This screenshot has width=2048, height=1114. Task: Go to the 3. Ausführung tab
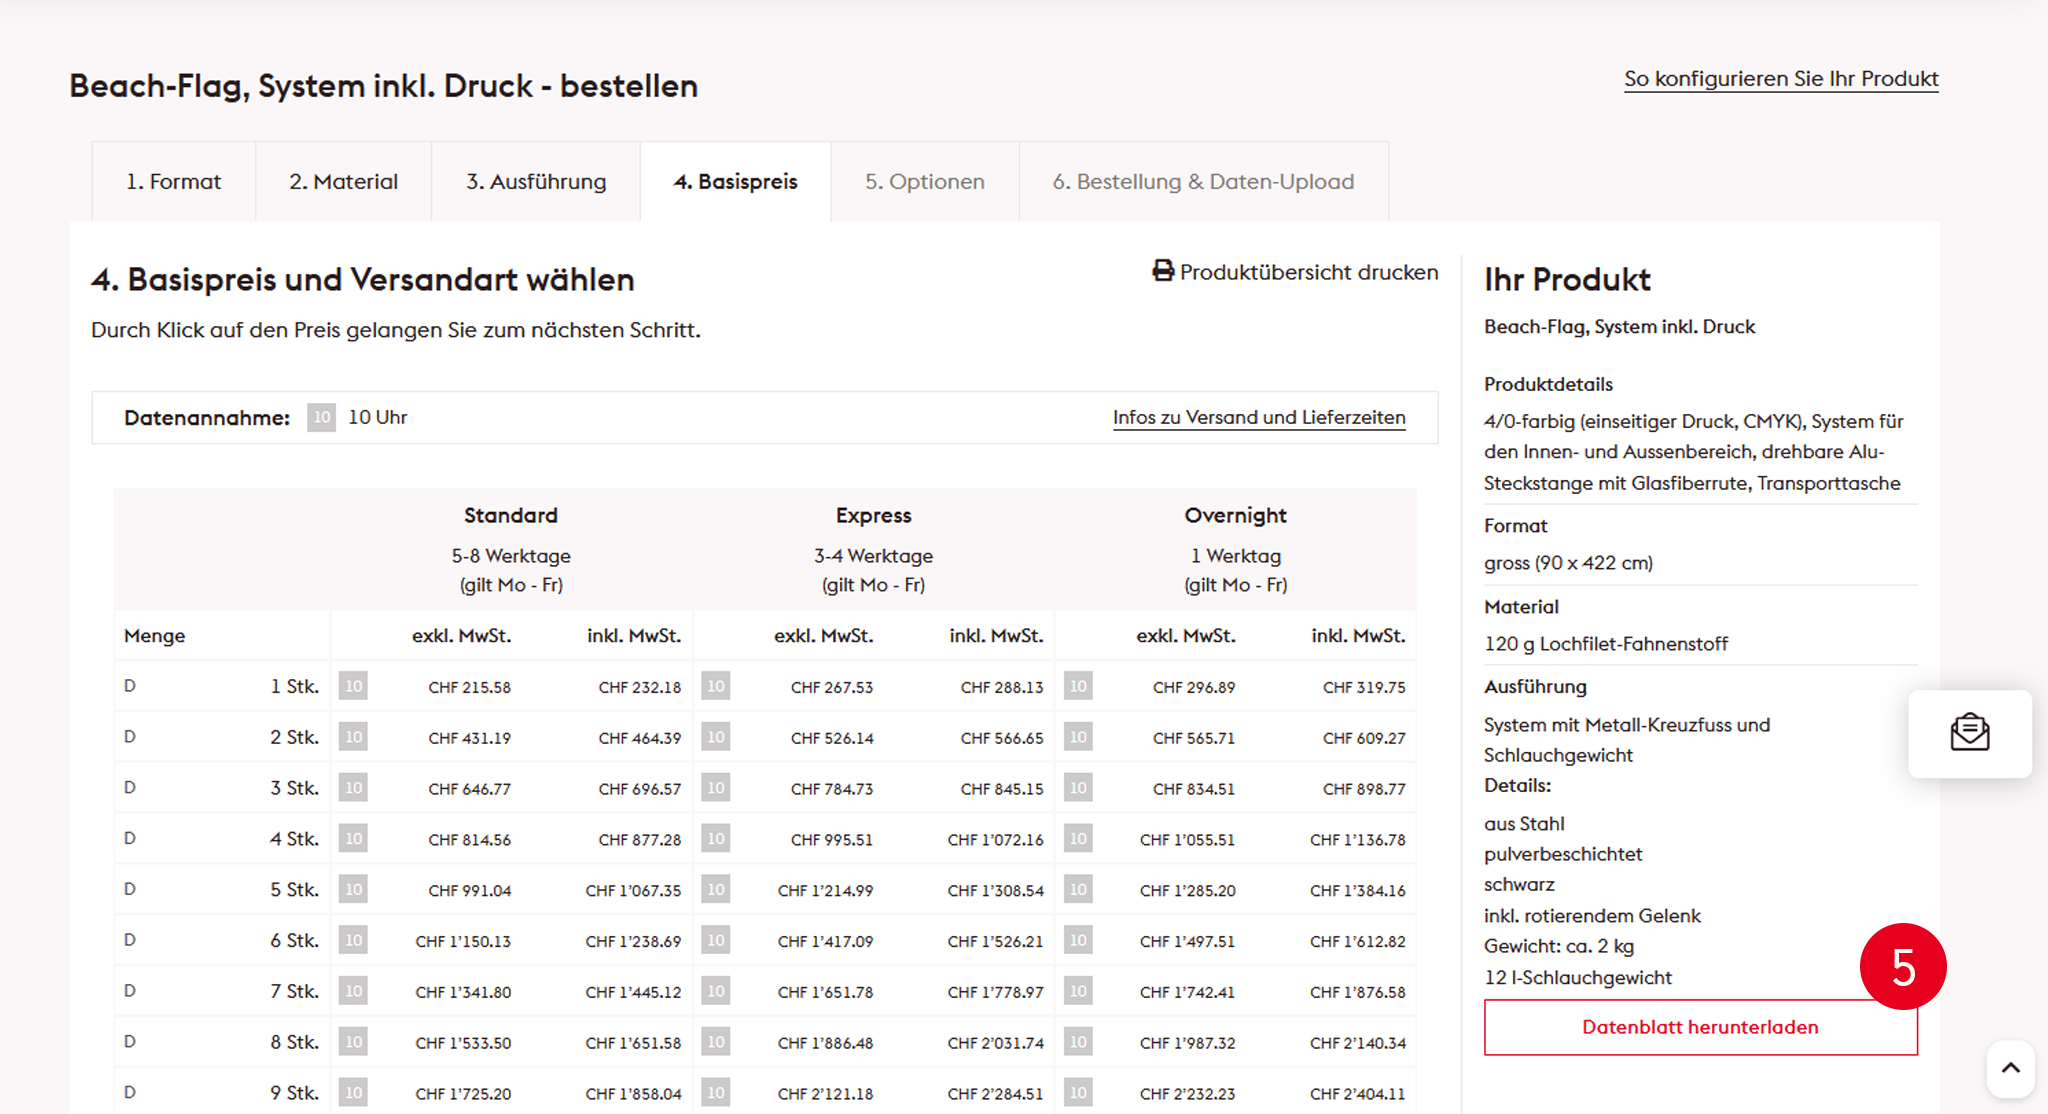[536, 182]
